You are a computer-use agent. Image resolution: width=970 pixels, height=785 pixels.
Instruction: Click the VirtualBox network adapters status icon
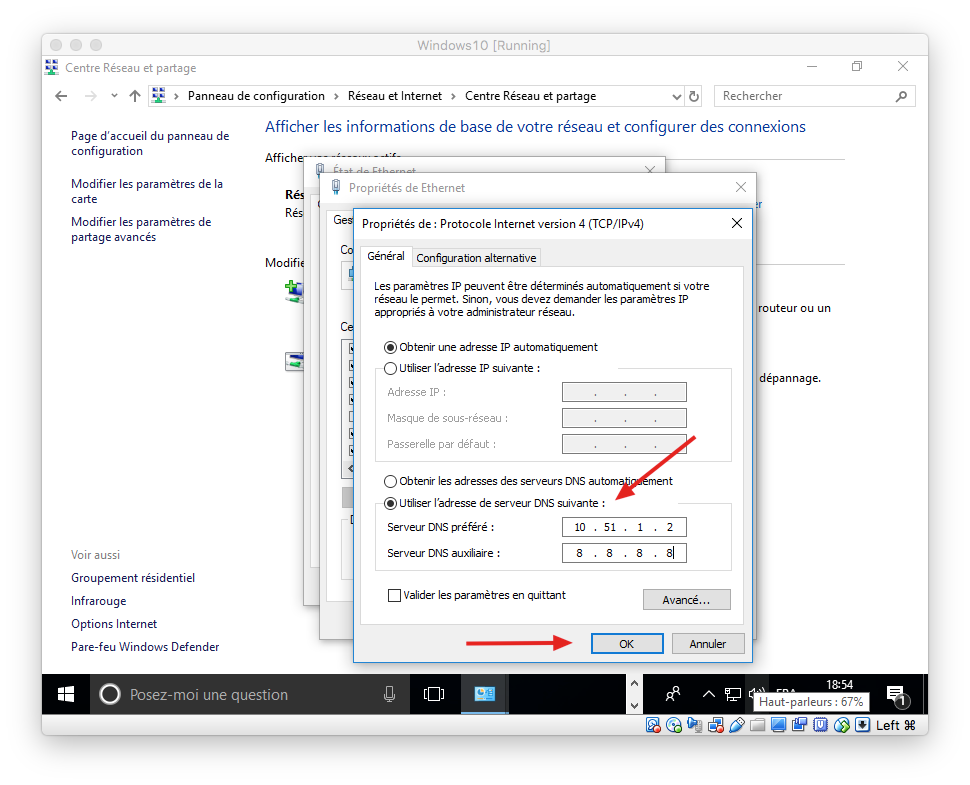click(716, 725)
